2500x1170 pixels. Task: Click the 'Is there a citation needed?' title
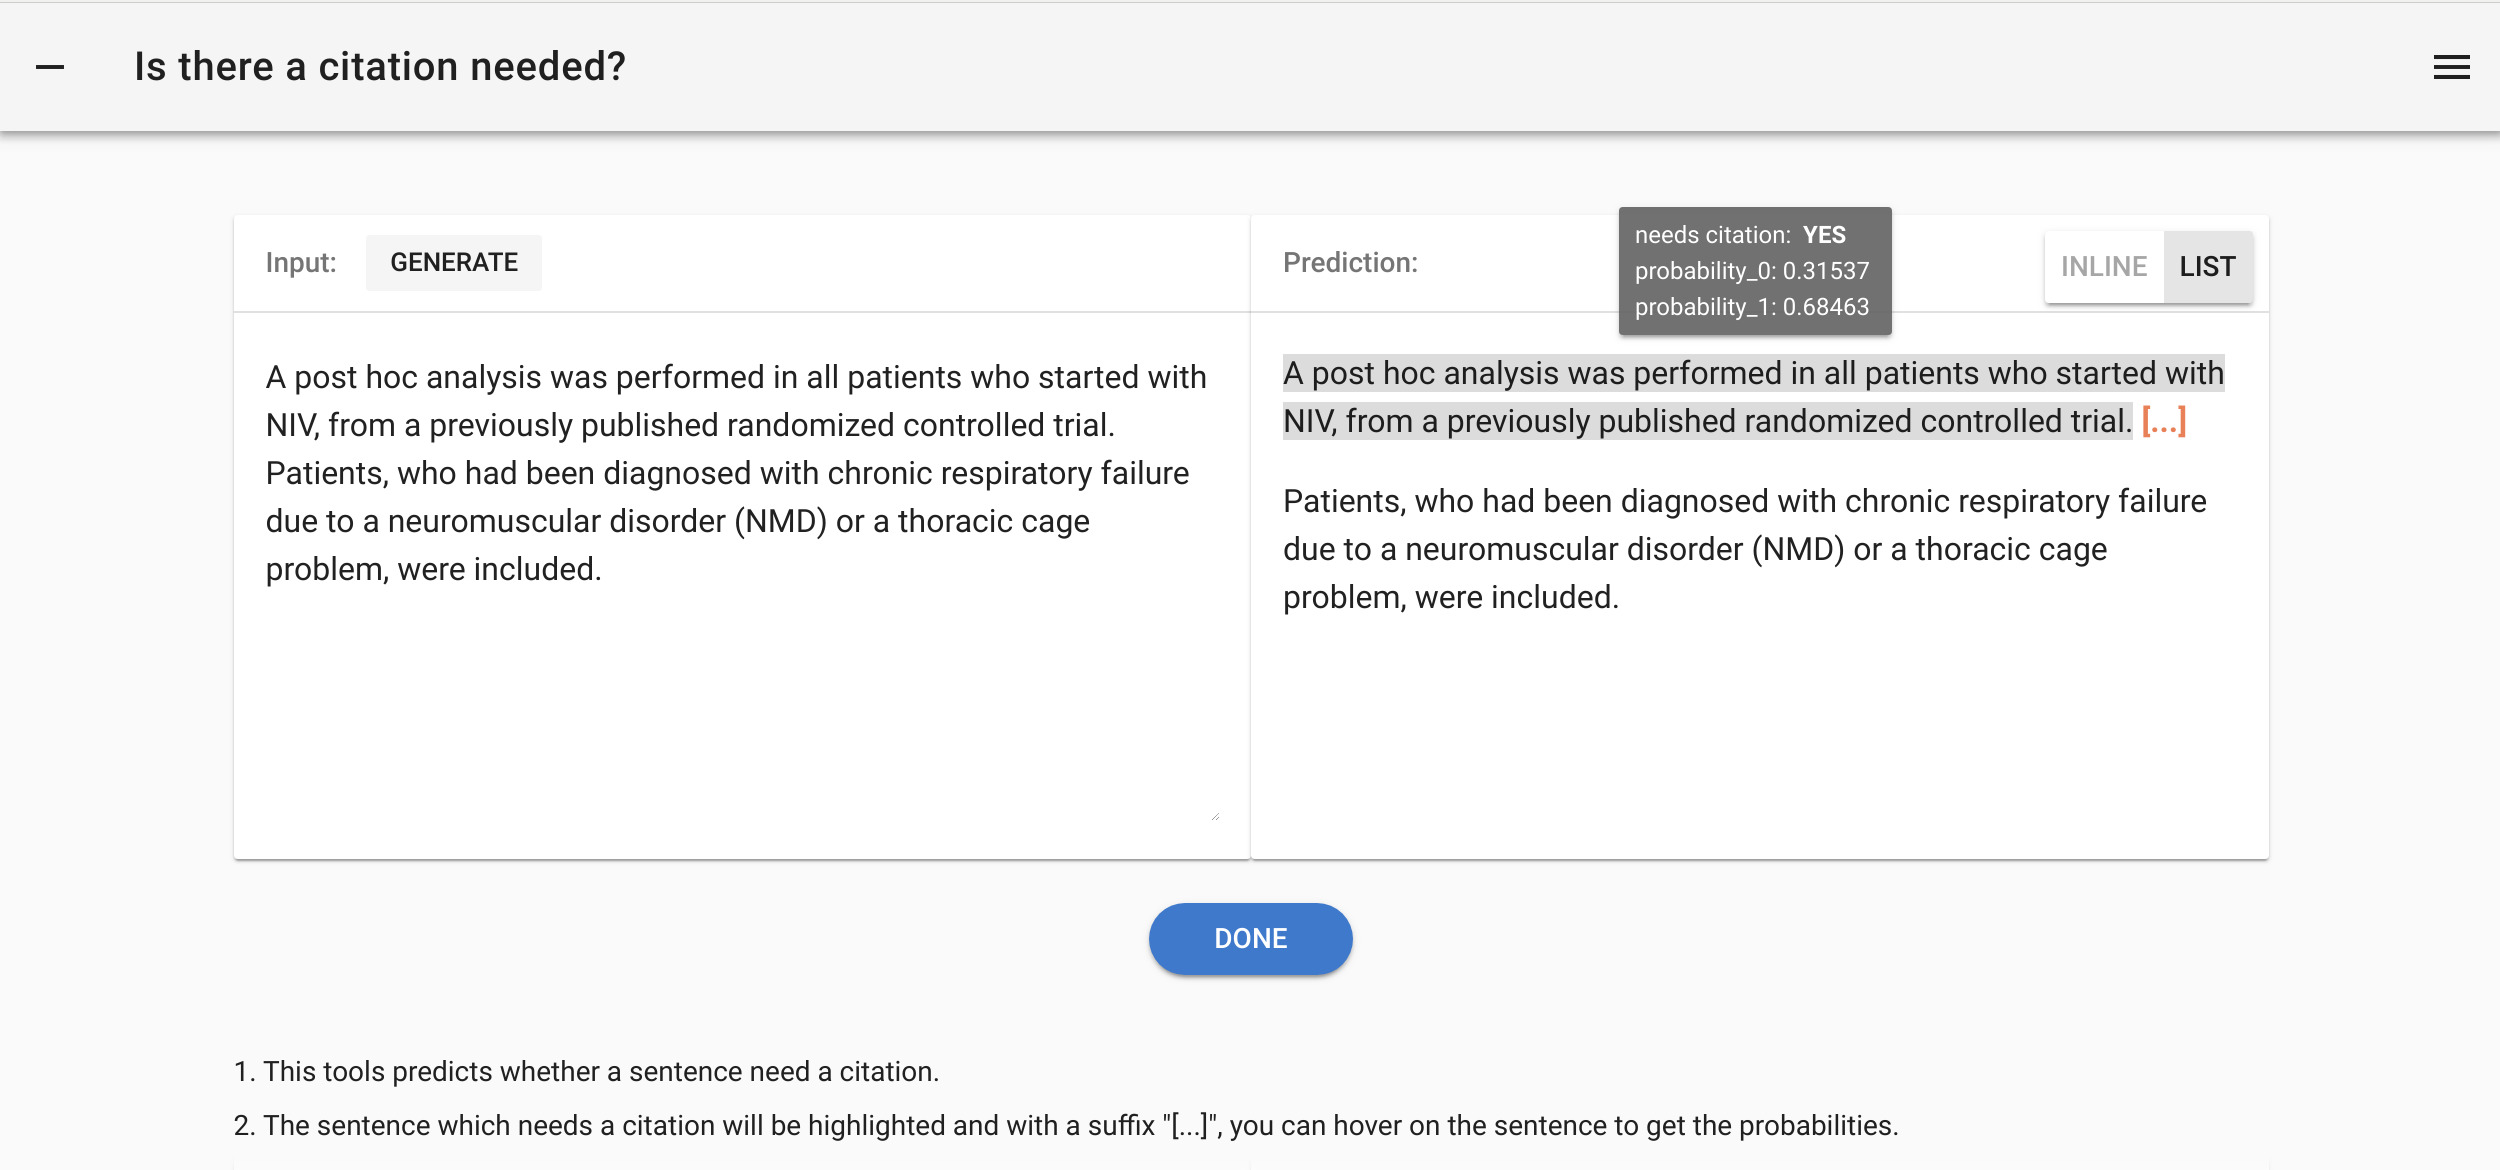click(x=380, y=67)
